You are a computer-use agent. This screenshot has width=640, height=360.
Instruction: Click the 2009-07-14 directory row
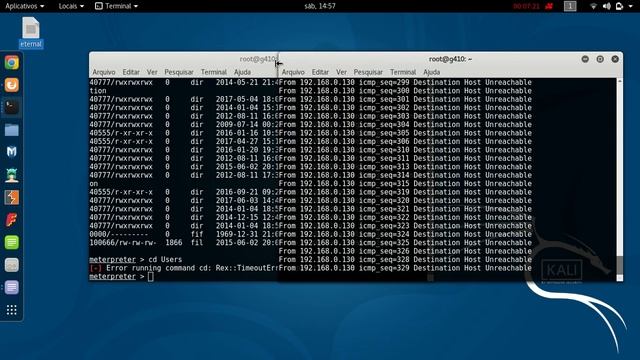point(184,124)
